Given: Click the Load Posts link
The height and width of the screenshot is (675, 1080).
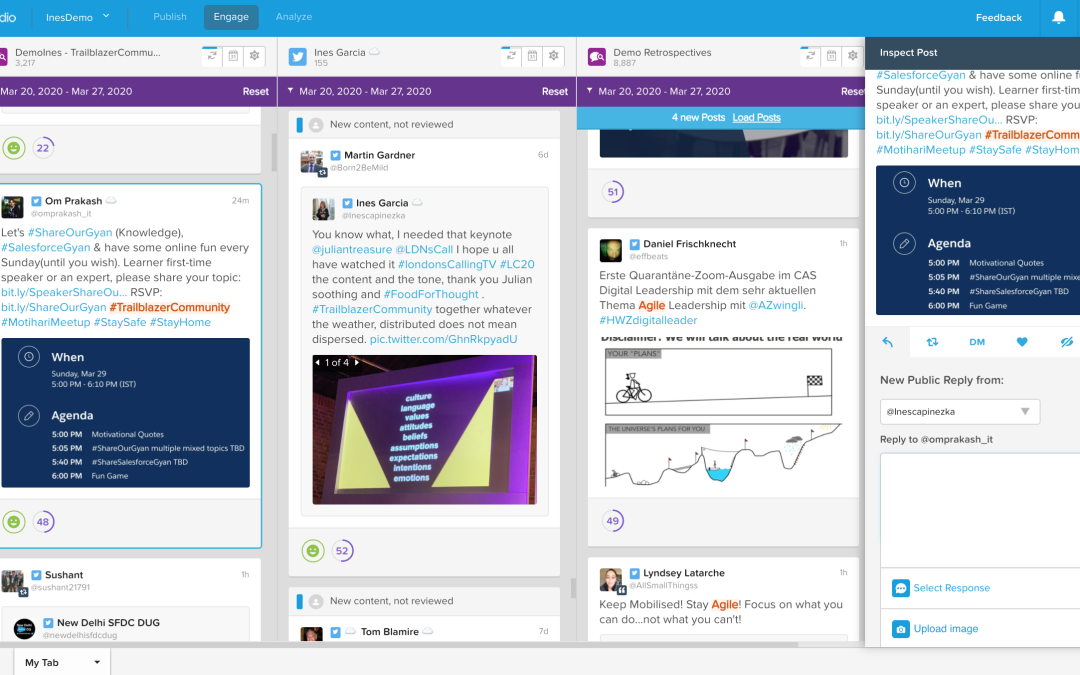Looking at the screenshot, I should [x=756, y=117].
